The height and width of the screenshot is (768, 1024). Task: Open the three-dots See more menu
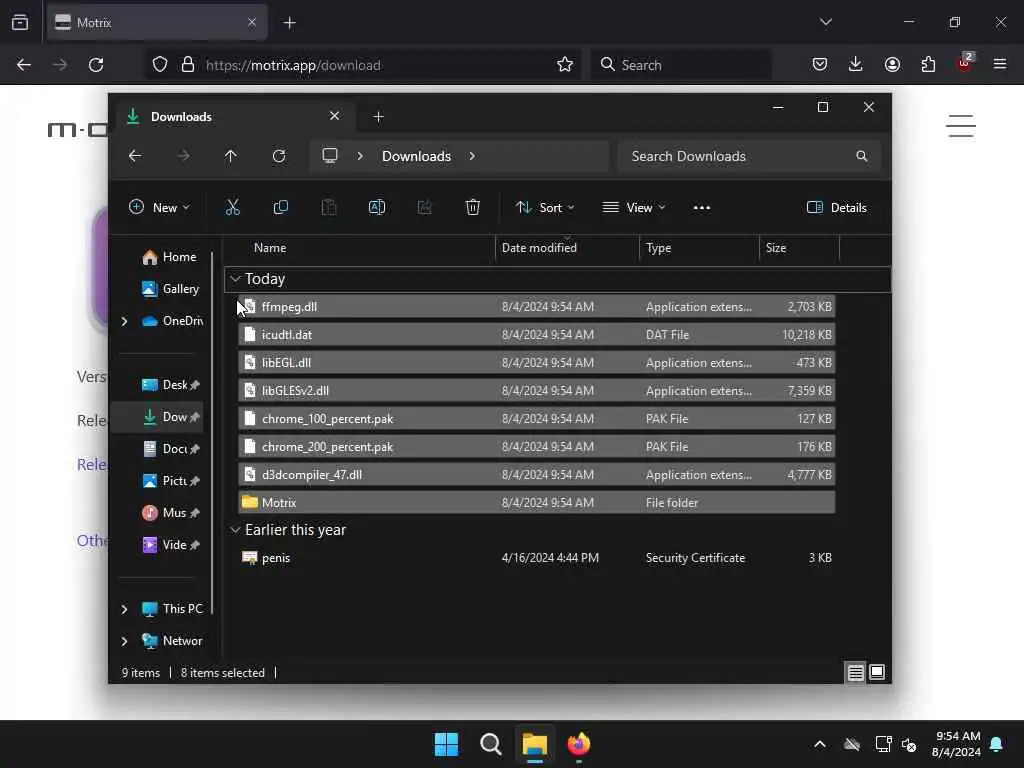coord(701,208)
